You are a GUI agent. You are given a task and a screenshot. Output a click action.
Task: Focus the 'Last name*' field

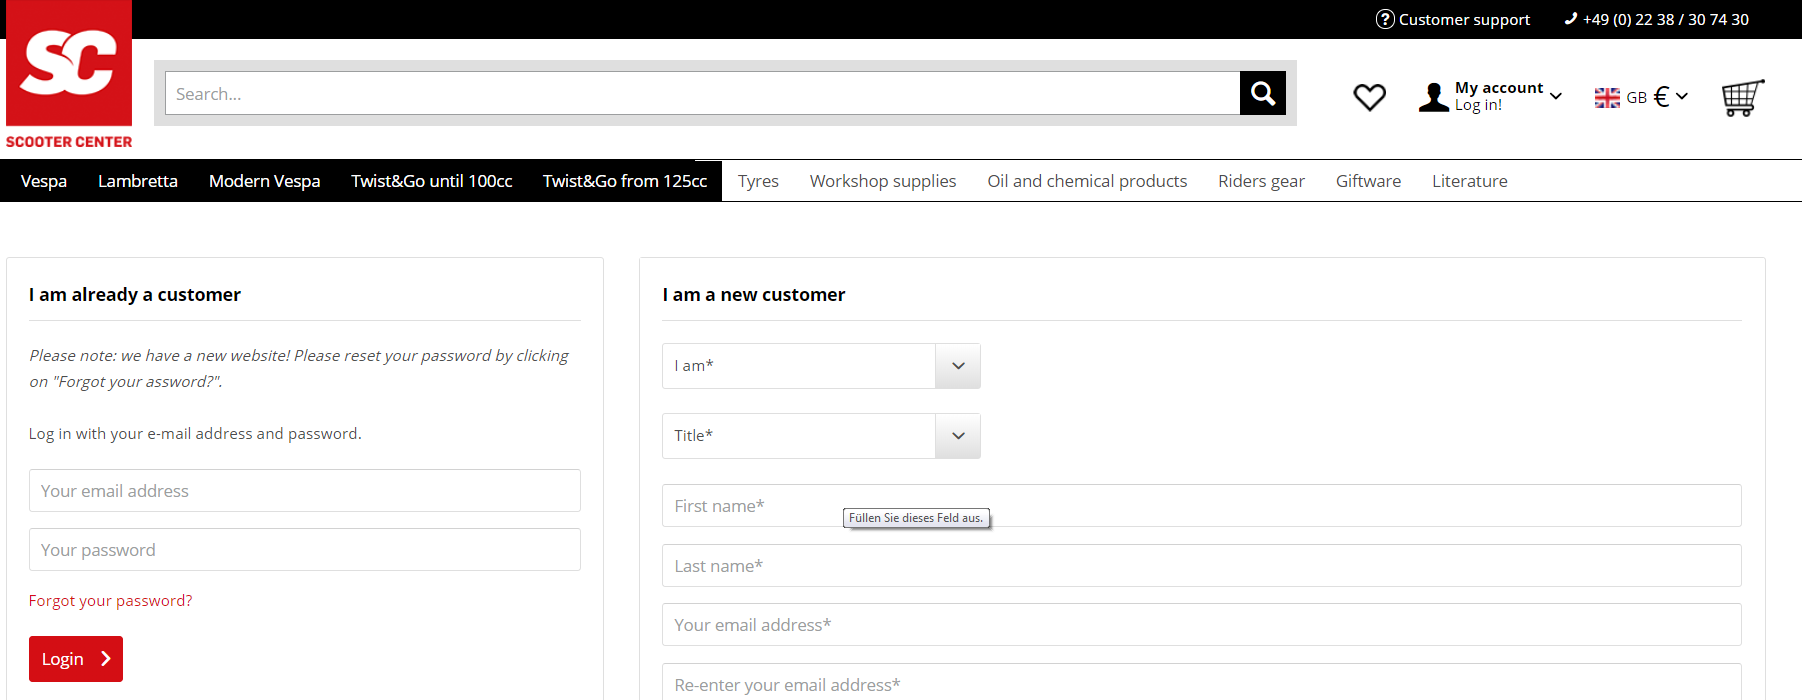tap(1202, 566)
